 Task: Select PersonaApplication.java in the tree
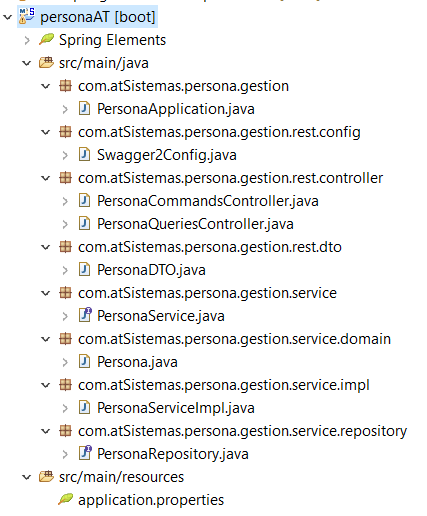point(176,109)
